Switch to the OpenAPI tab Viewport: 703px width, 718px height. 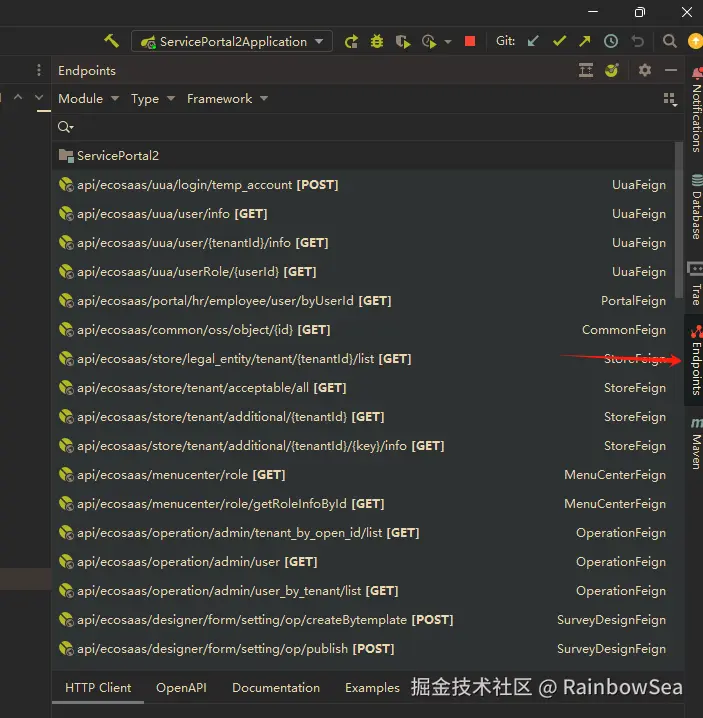click(x=181, y=688)
